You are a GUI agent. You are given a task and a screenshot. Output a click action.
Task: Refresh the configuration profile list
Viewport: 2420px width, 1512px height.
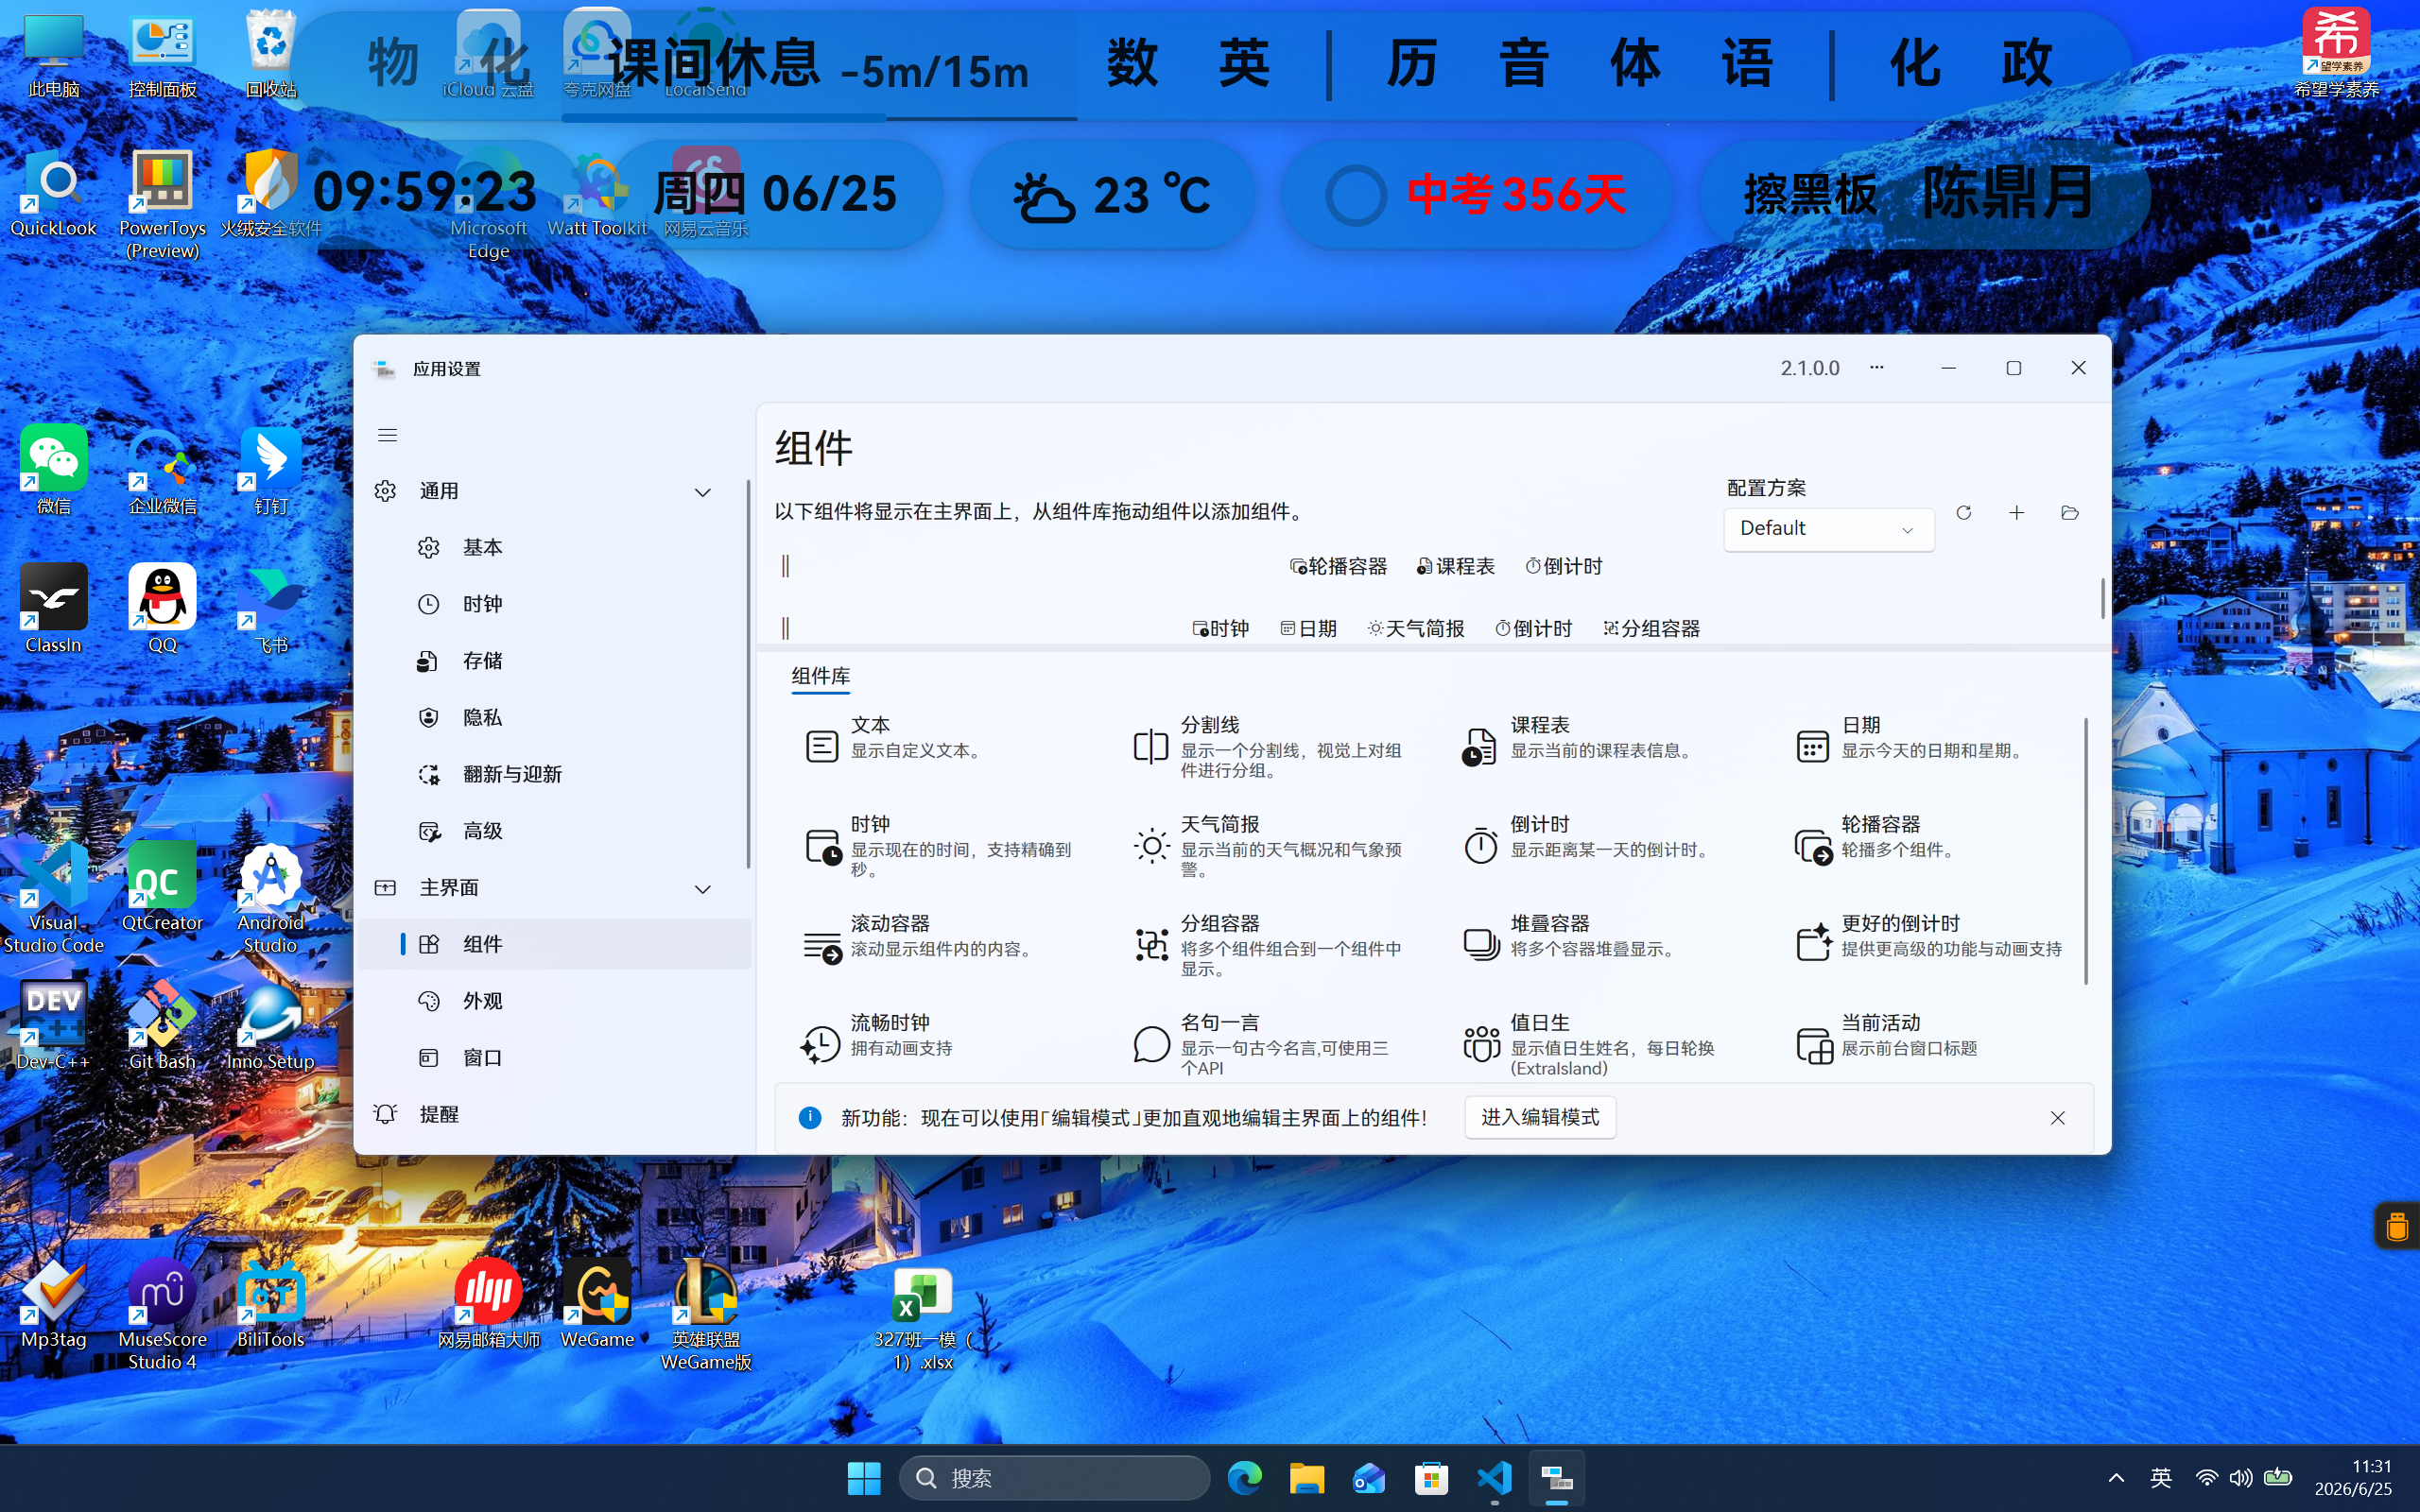(x=1963, y=513)
